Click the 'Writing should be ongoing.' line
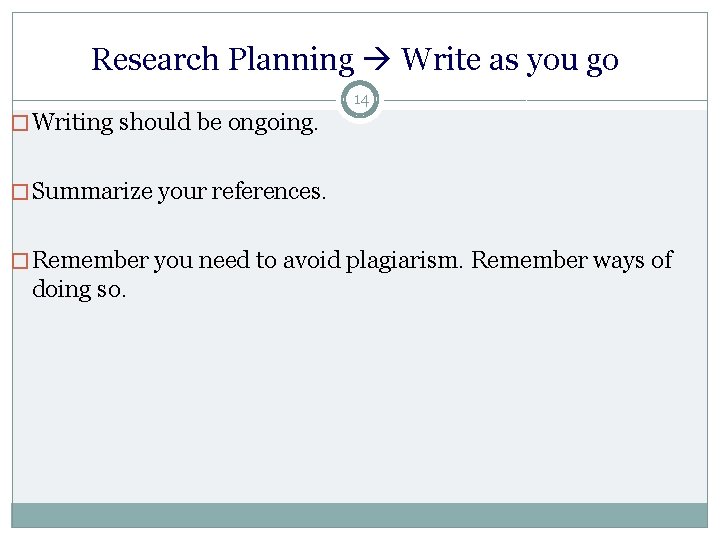This screenshot has width=720, height=540. (176, 124)
